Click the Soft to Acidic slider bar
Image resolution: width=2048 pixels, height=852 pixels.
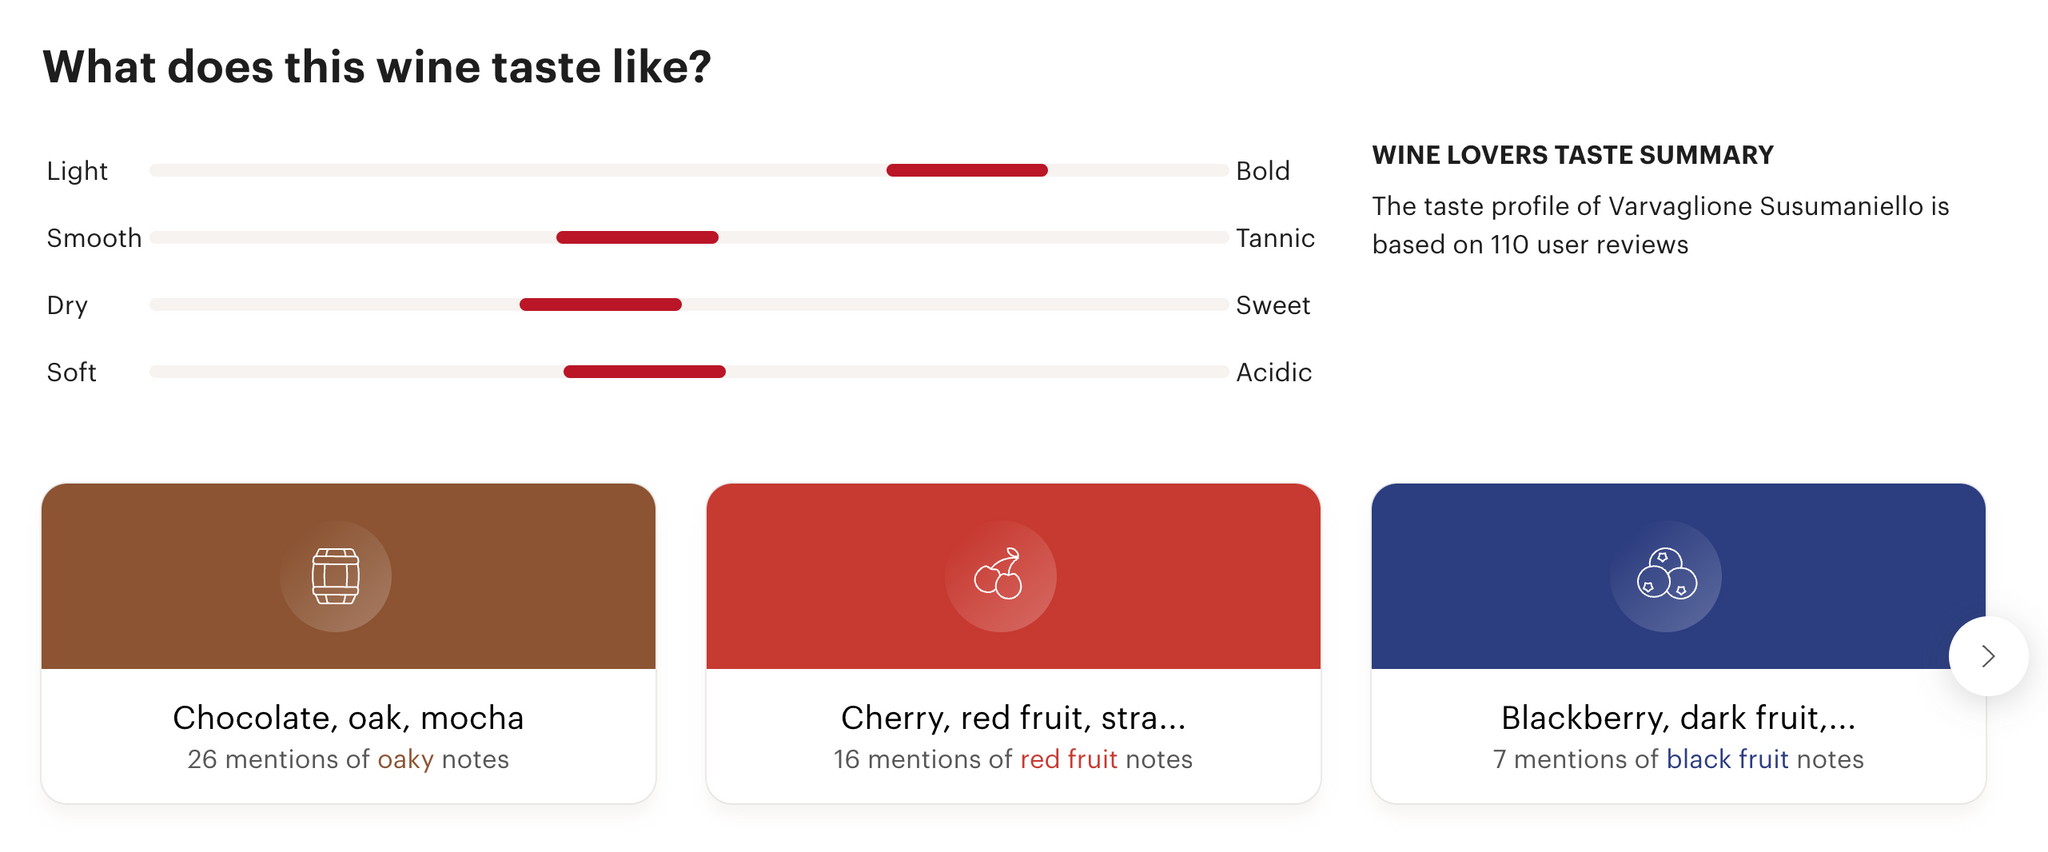(689, 372)
